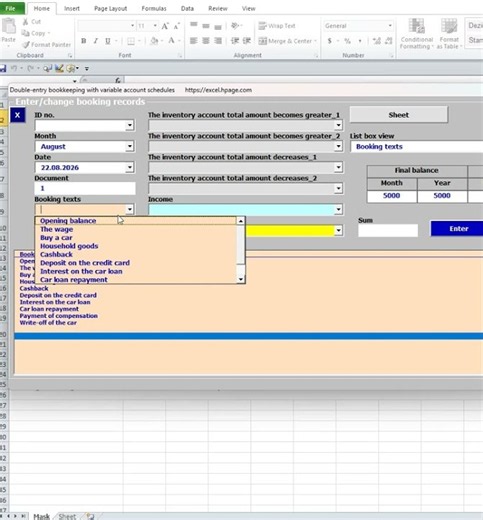Screen dimensions: 483x520
Task: Open Format as Table gallery
Action: [449, 34]
